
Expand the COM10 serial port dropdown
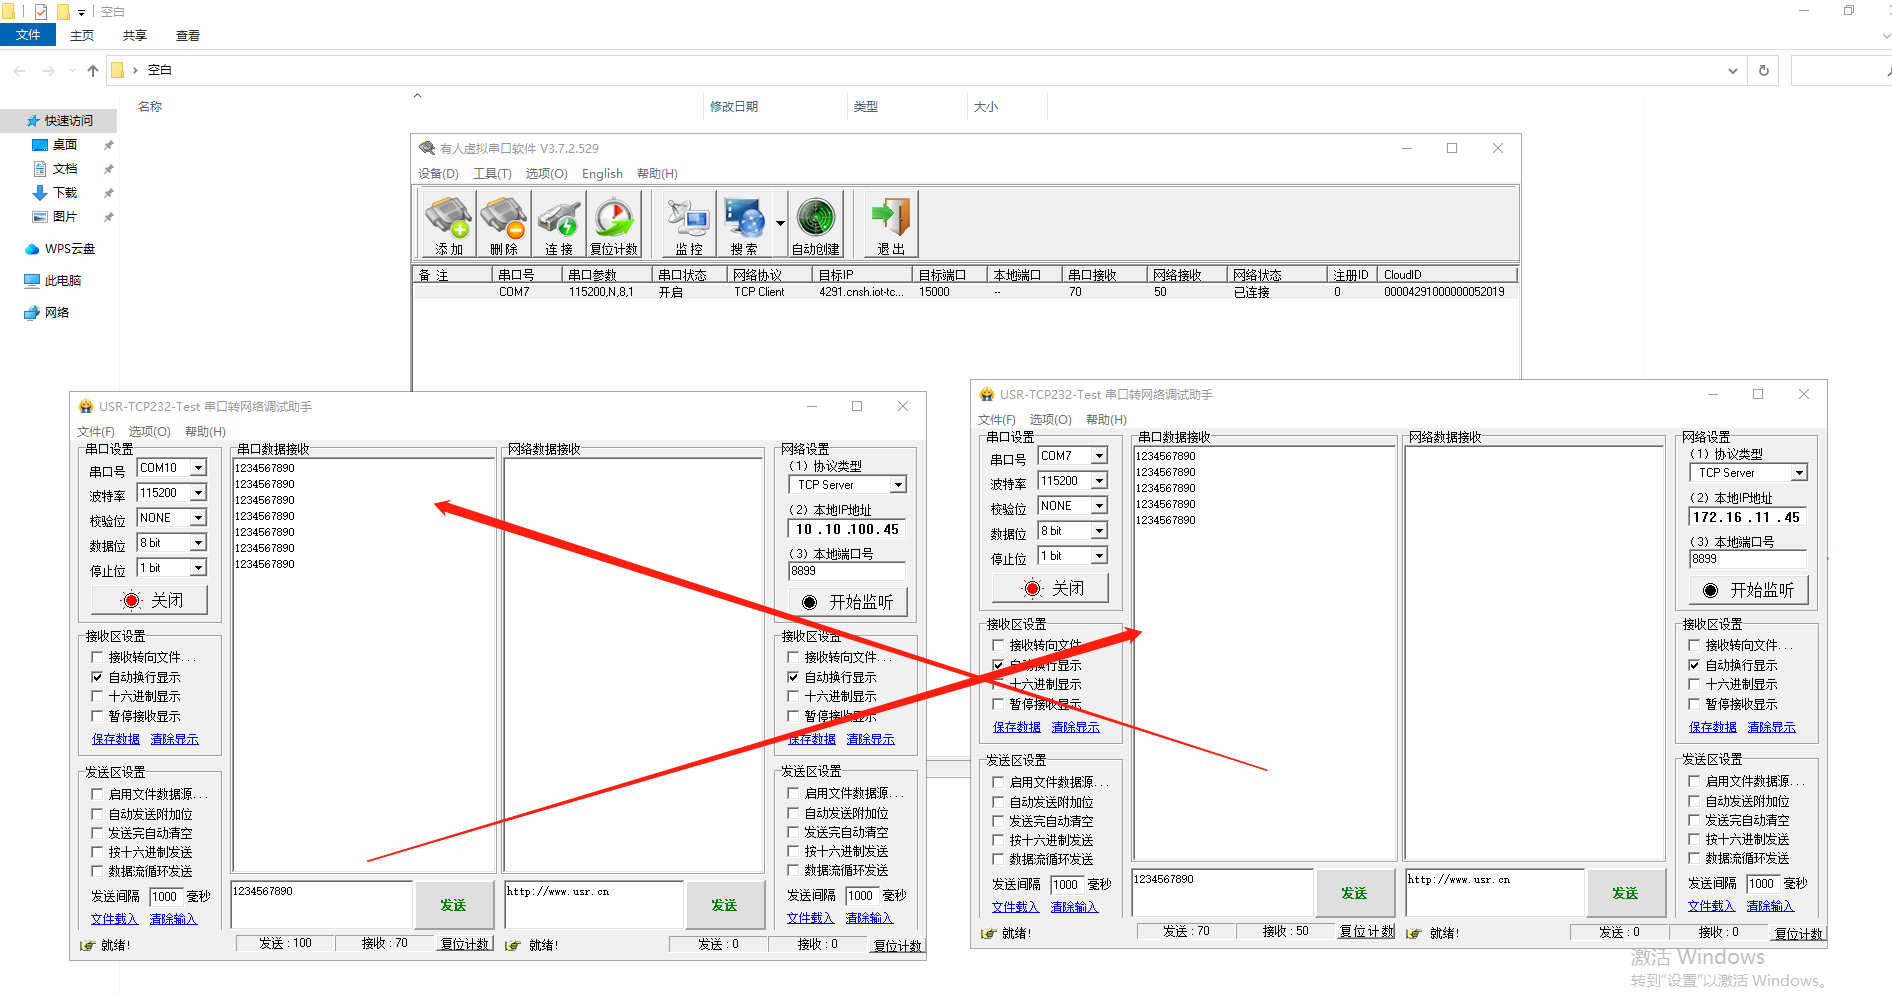coord(198,468)
